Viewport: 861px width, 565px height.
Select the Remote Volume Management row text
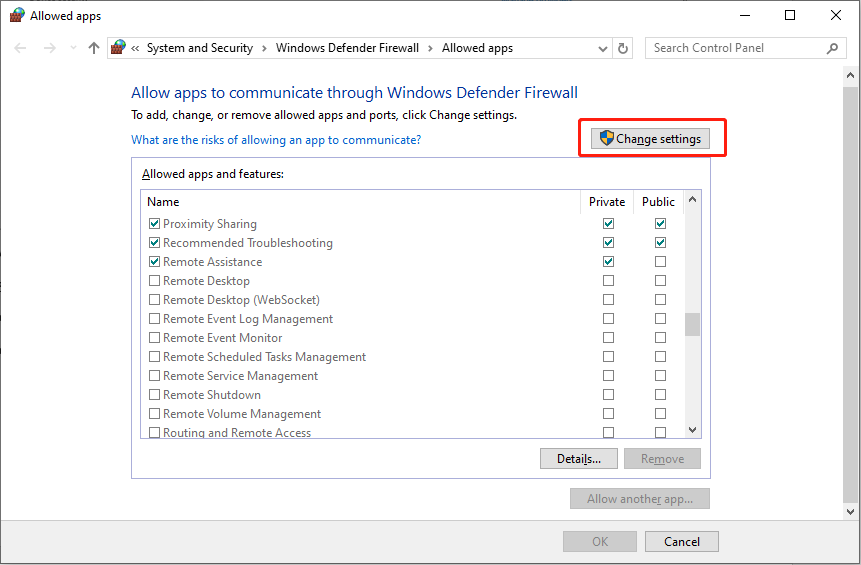click(x=242, y=414)
